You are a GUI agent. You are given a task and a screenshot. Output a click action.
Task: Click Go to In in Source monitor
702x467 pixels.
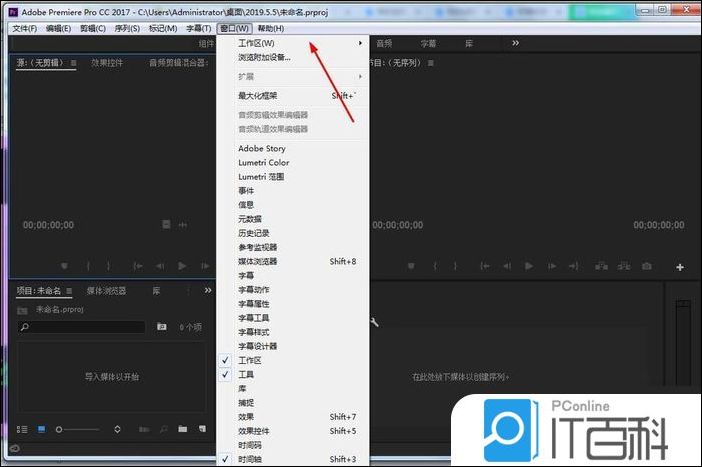(138, 266)
